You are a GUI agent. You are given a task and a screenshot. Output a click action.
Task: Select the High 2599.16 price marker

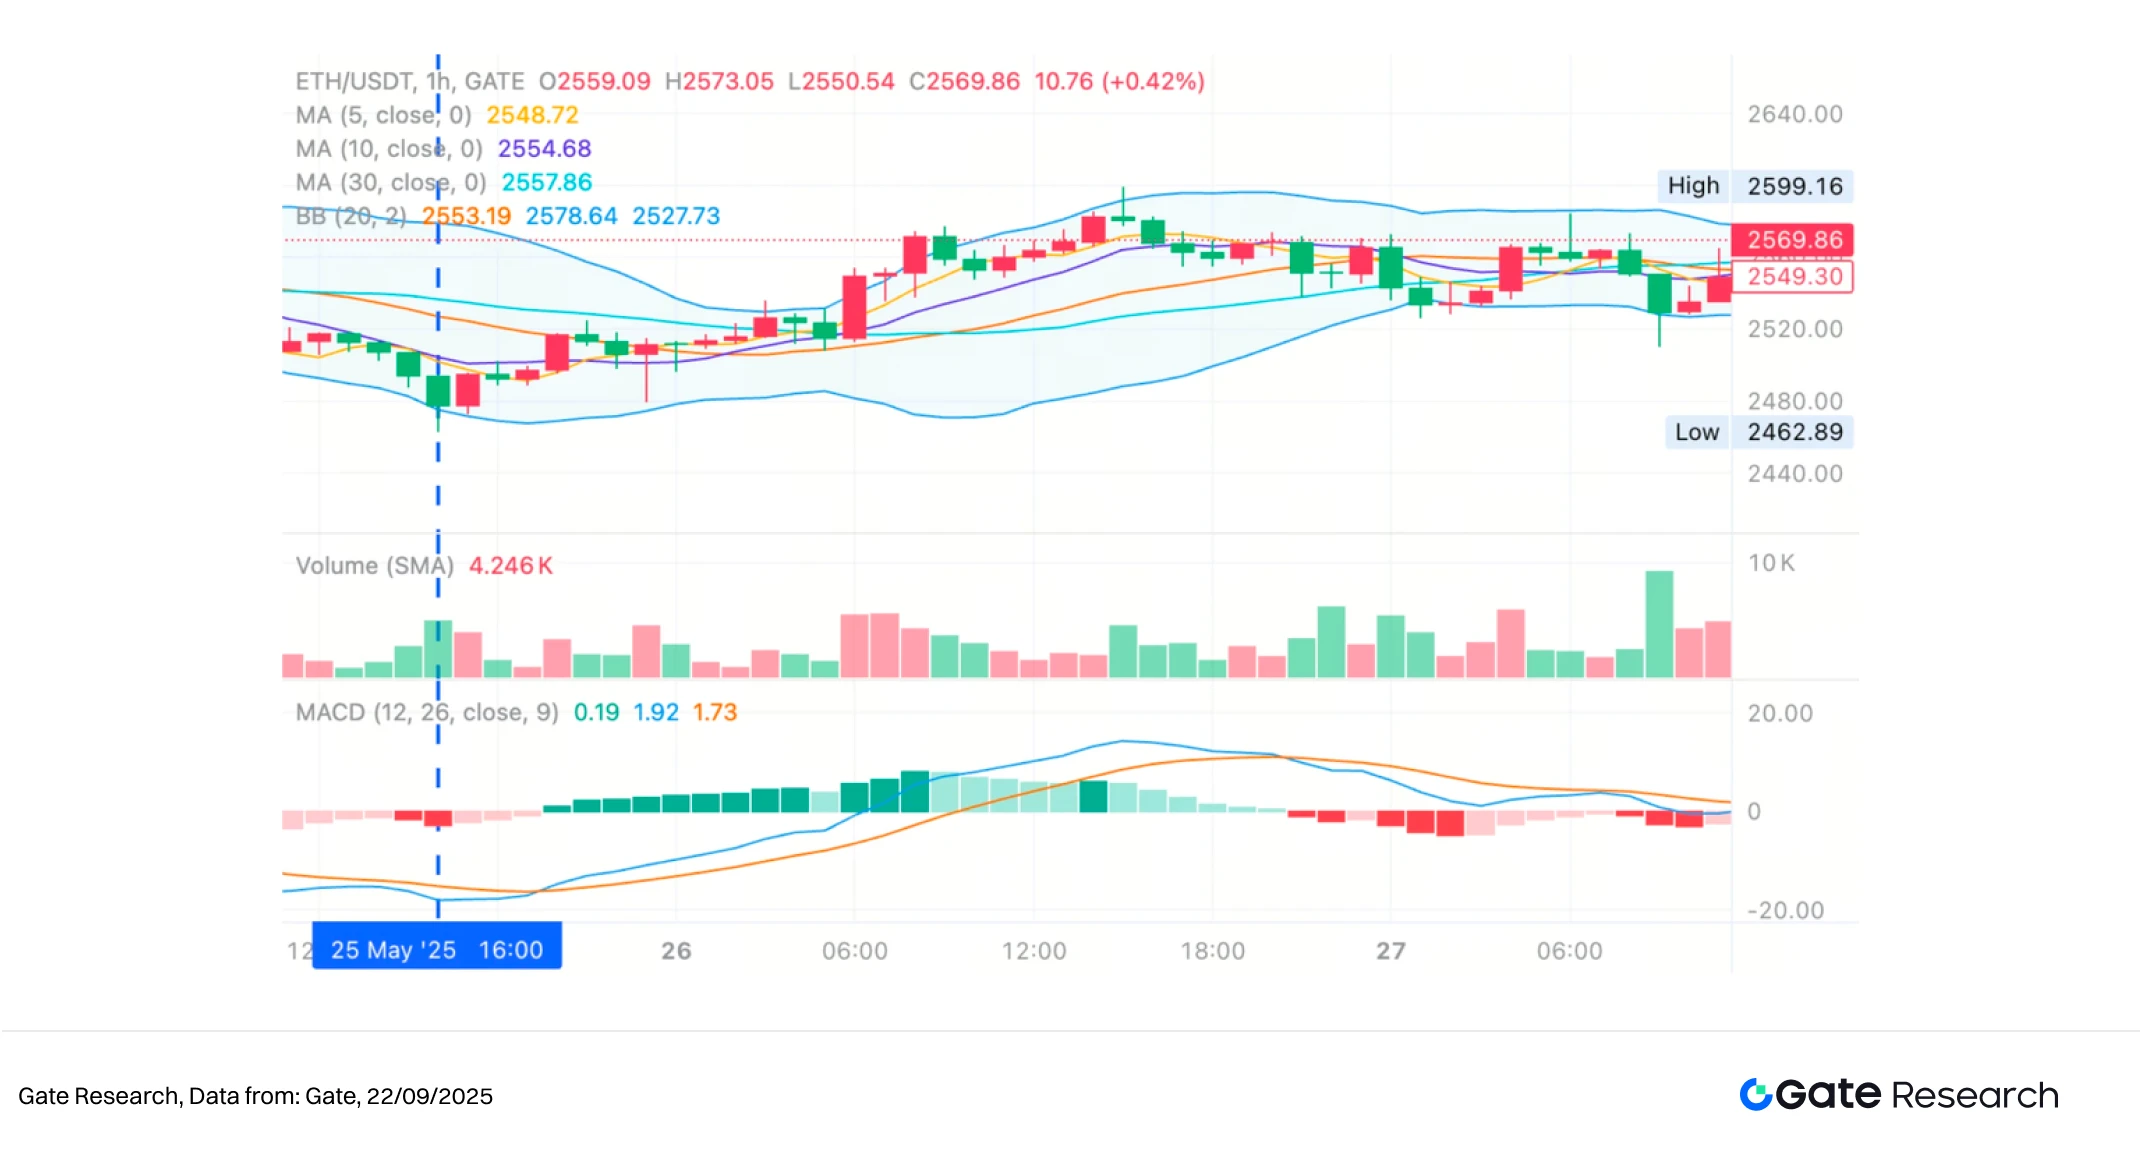[x=1755, y=186]
